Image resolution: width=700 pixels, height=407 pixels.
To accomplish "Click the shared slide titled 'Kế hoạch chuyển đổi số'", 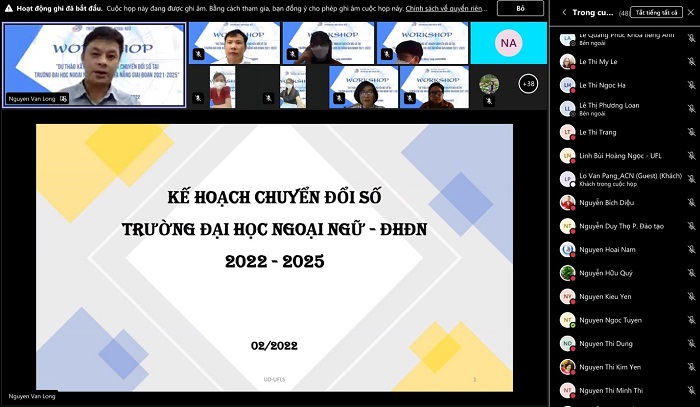I will [x=274, y=257].
